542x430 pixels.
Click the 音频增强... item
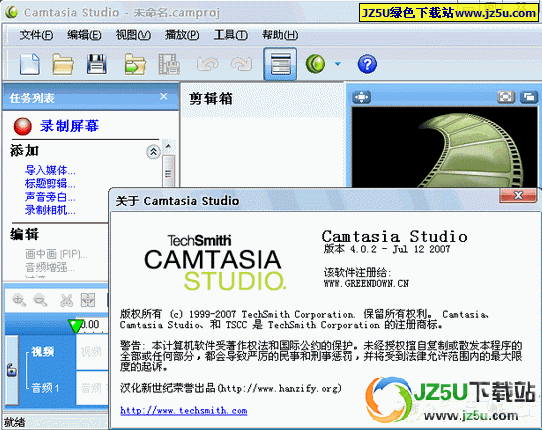[50, 267]
